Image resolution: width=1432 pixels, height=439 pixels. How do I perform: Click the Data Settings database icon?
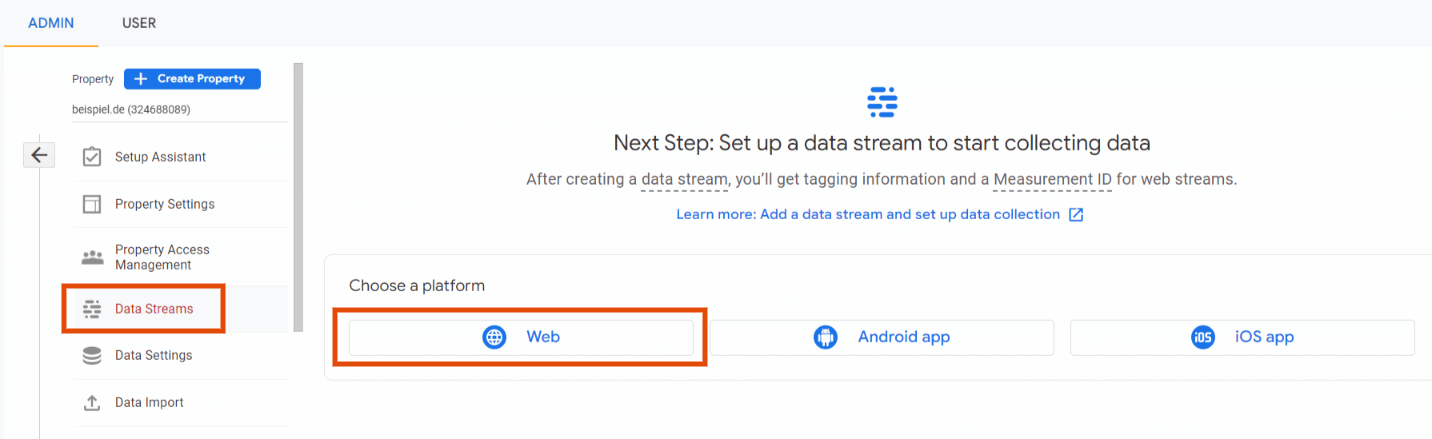pyautogui.click(x=92, y=355)
